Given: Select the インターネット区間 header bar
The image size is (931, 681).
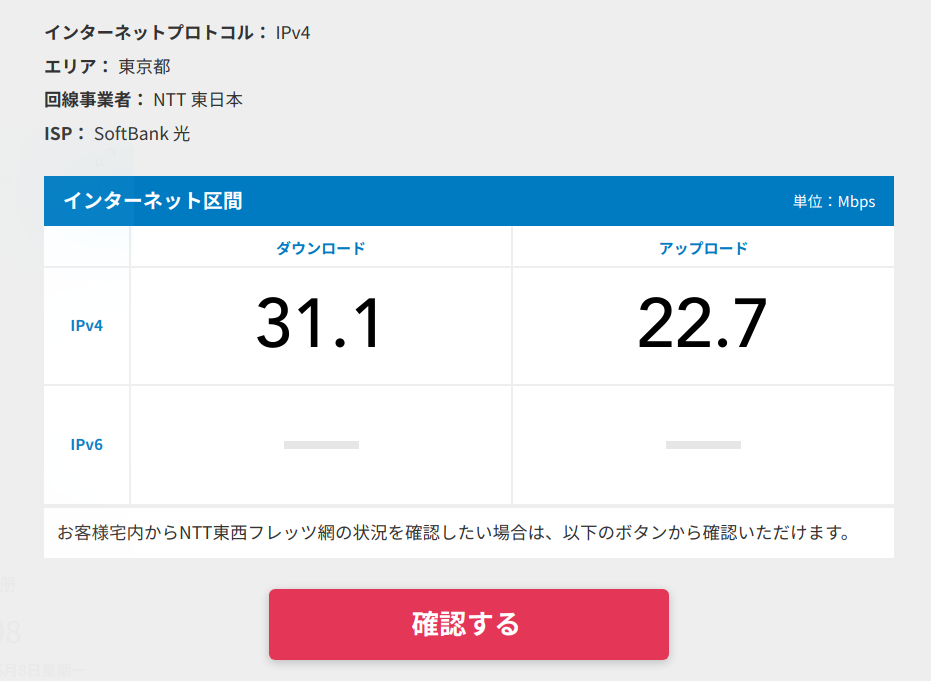Looking at the screenshot, I should point(468,200).
